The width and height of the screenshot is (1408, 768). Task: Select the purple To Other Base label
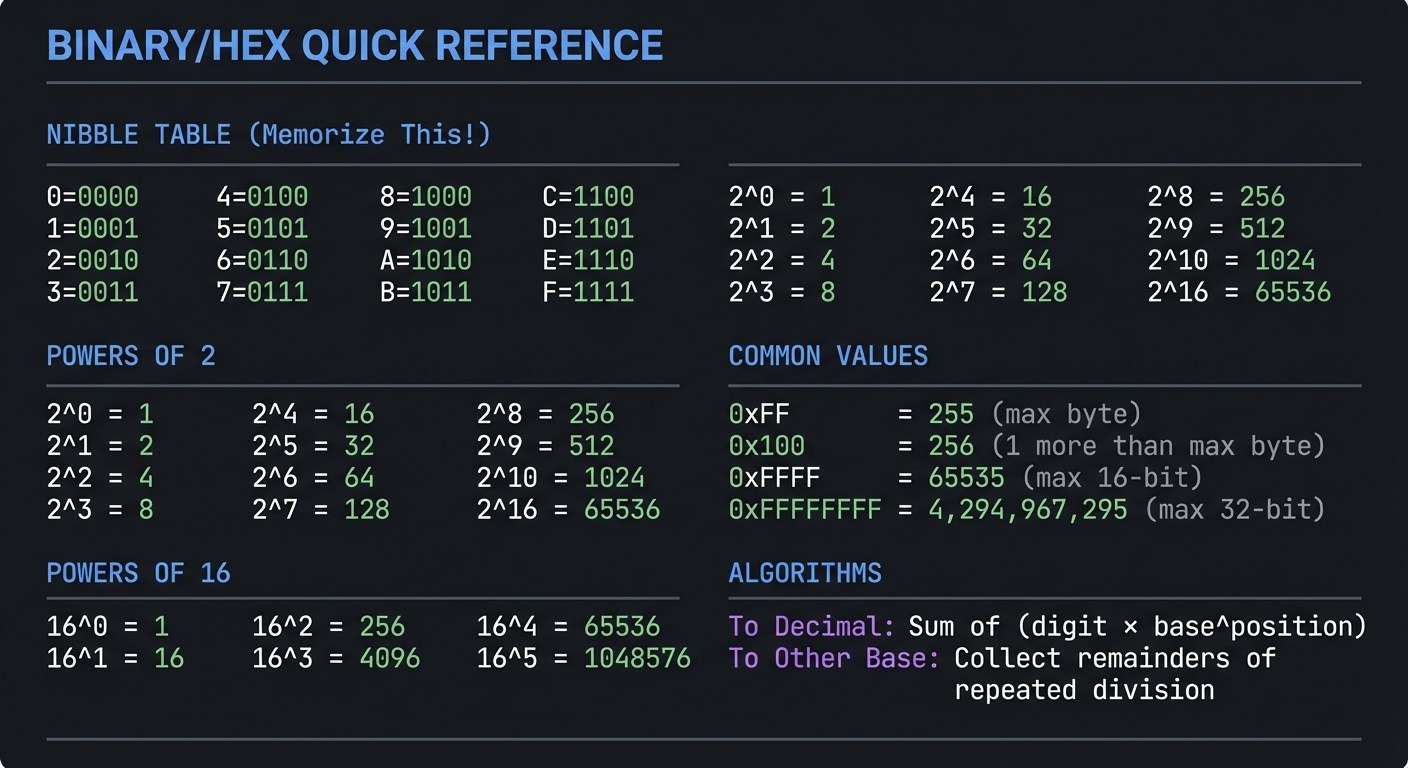pyautogui.click(x=834, y=659)
